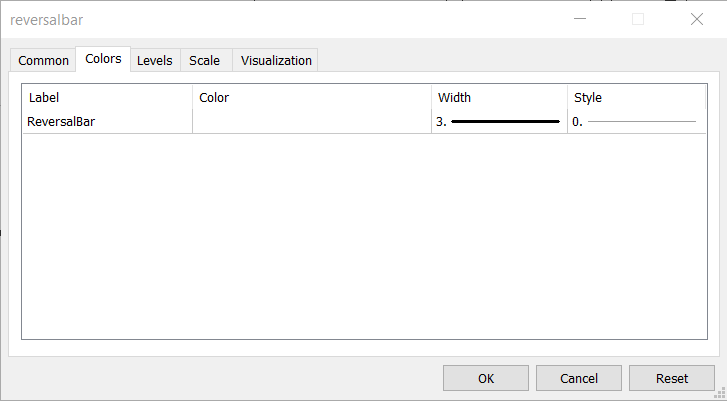Click the Style column header
The width and height of the screenshot is (727, 401).
point(636,97)
